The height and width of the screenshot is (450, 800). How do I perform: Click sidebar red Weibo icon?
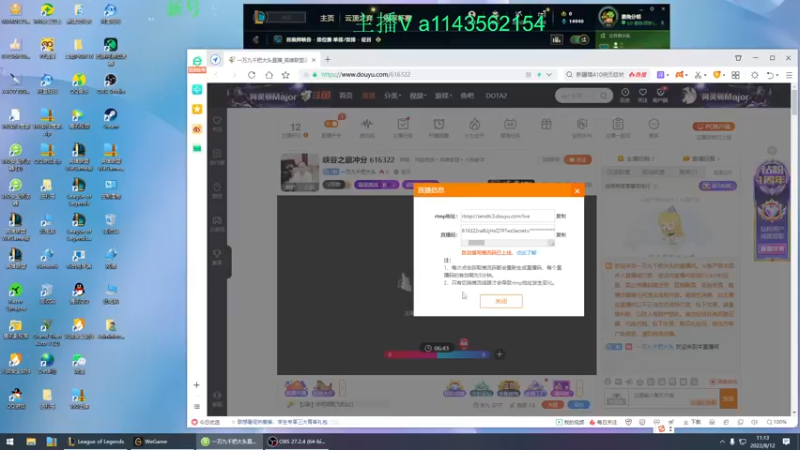coord(197,129)
